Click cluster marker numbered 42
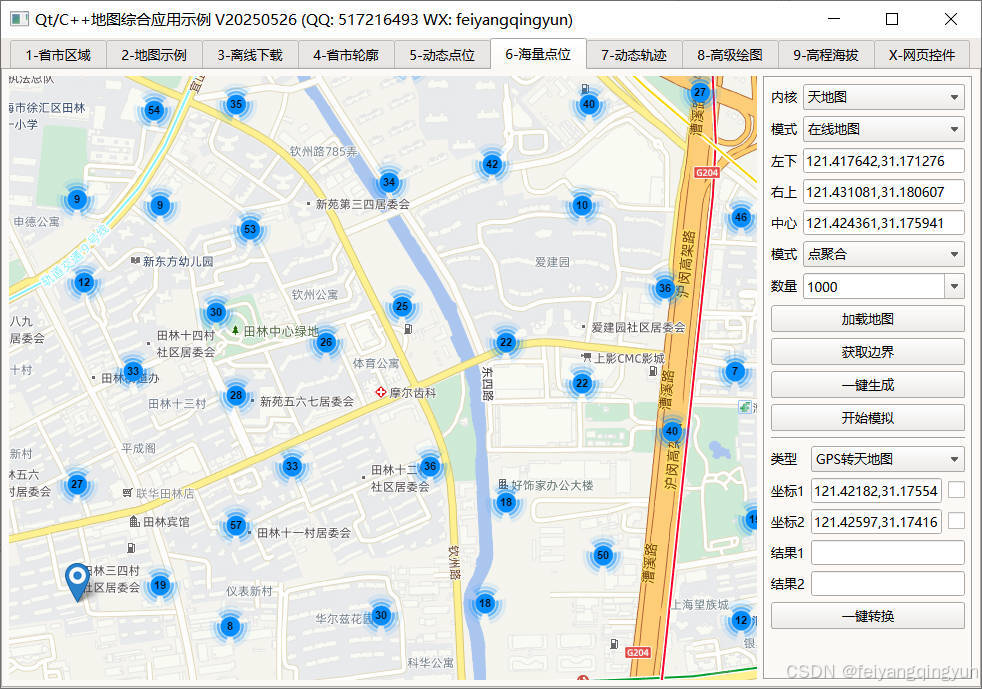This screenshot has width=982, height=689. [492, 165]
